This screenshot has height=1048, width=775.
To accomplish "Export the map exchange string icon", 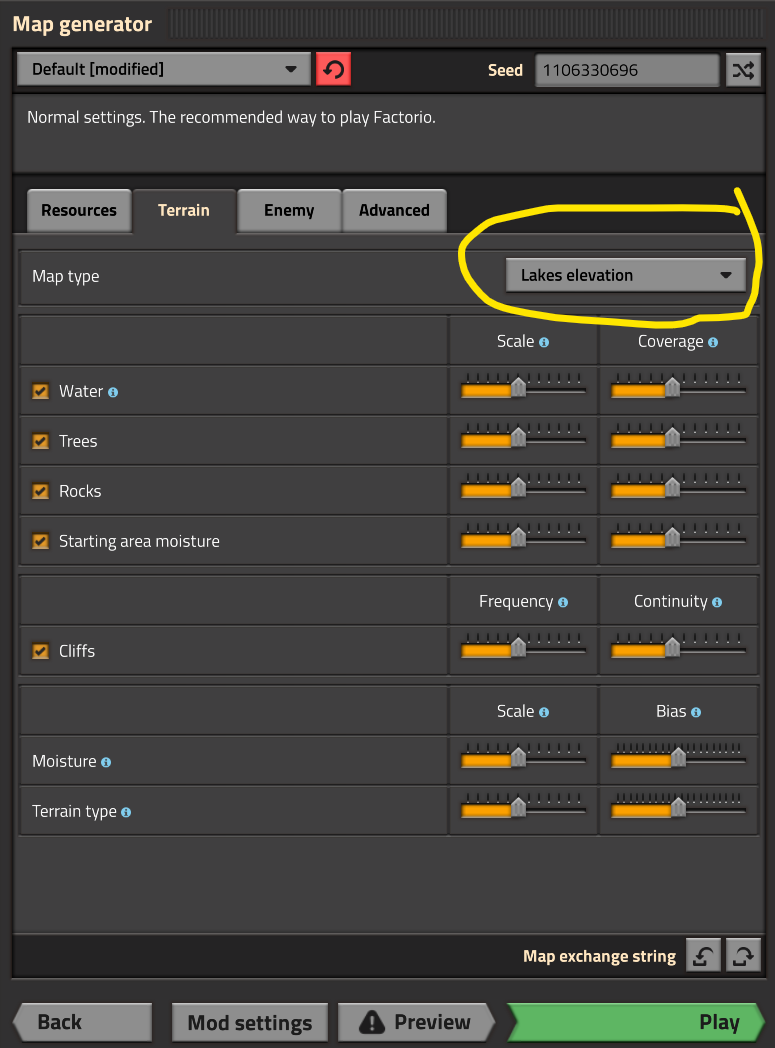I will click(744, 956).
